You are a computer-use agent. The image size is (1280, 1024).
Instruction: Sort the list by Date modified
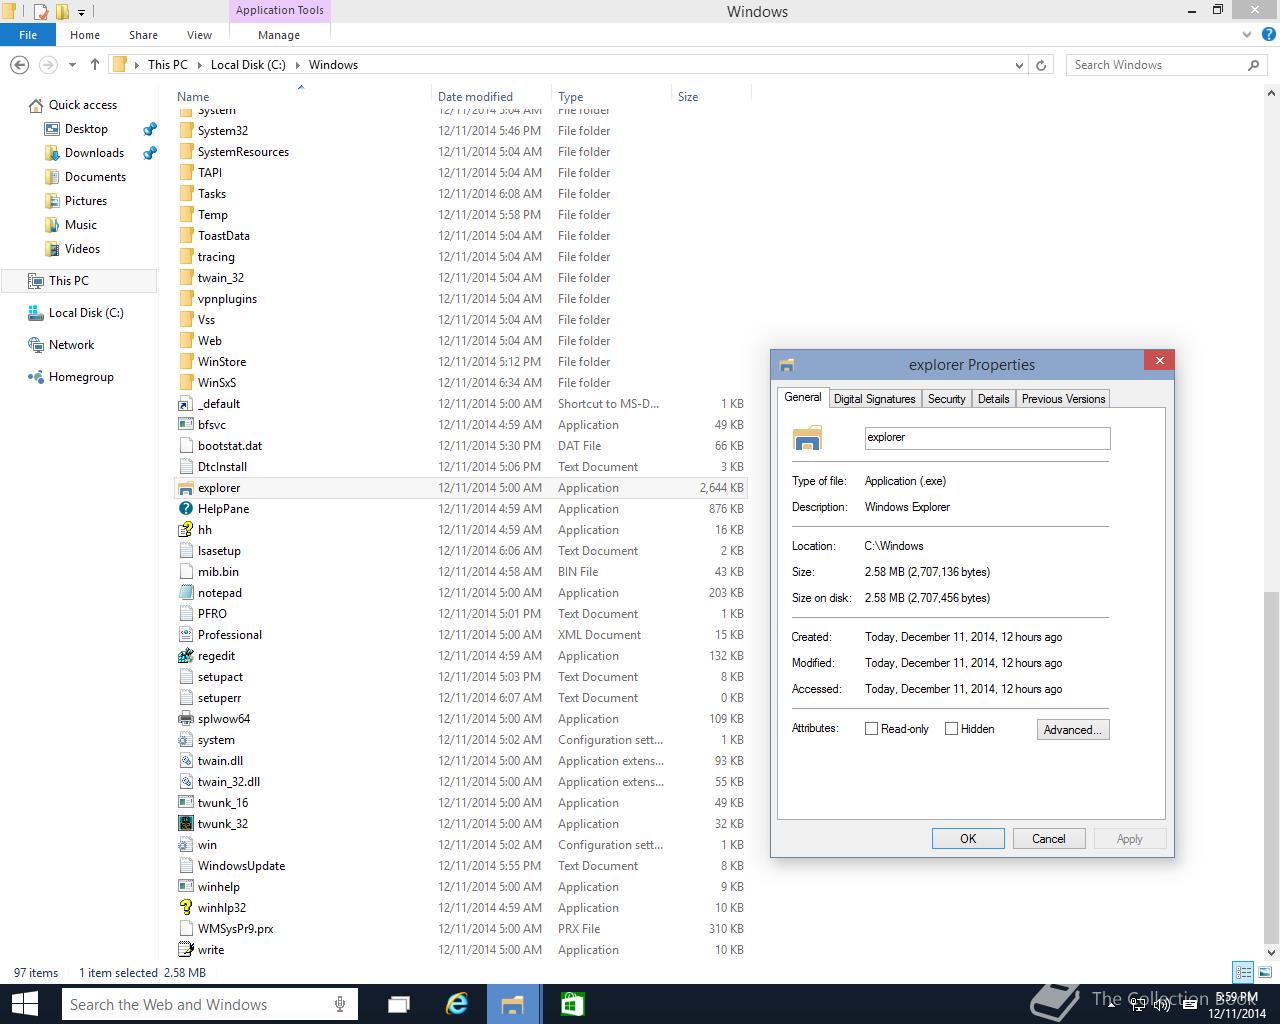[491, 97]
